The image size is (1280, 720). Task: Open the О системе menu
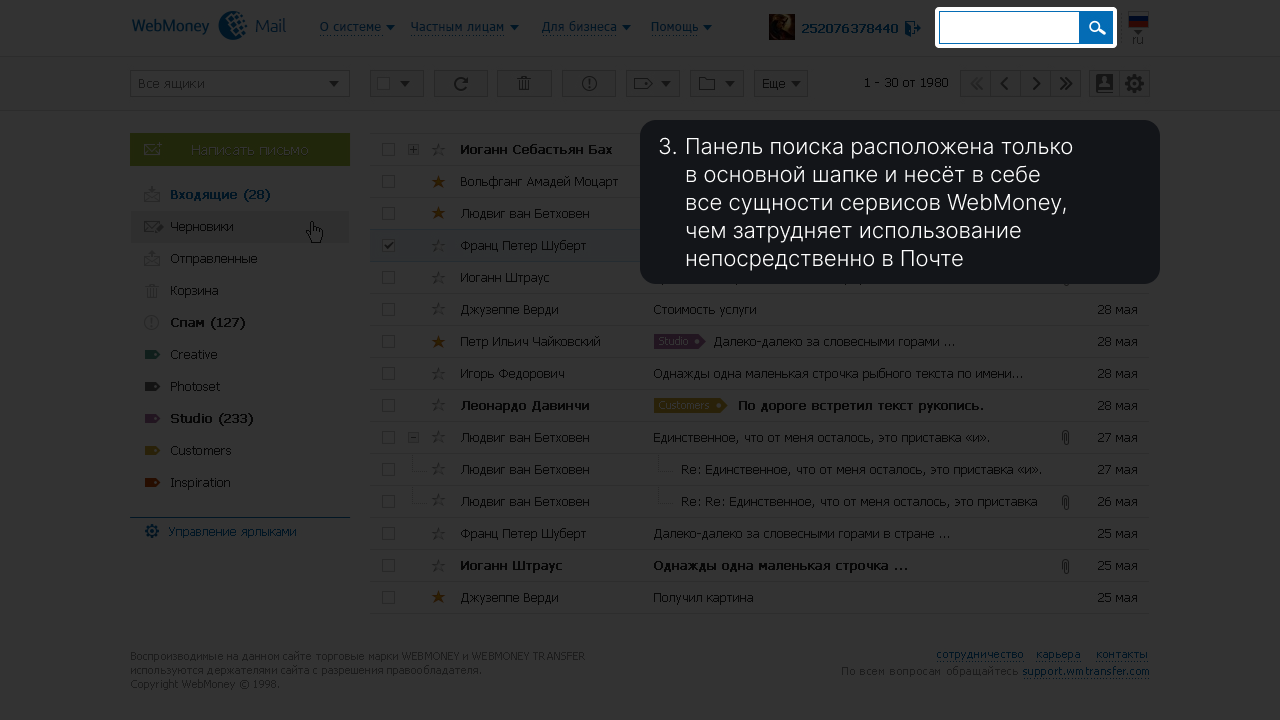pyautogui.click(x=357, y=27)
